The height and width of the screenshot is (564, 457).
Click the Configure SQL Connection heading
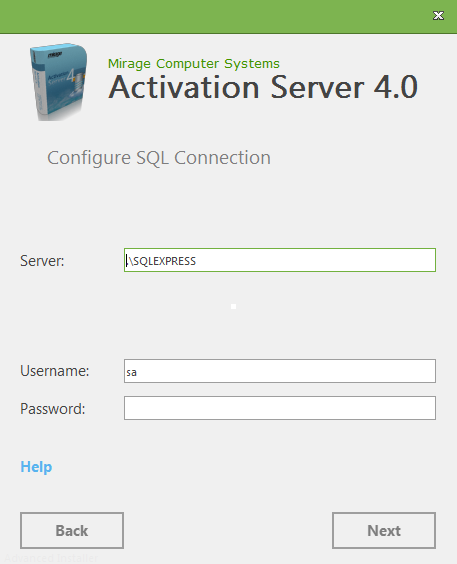[x=159, y=158]
